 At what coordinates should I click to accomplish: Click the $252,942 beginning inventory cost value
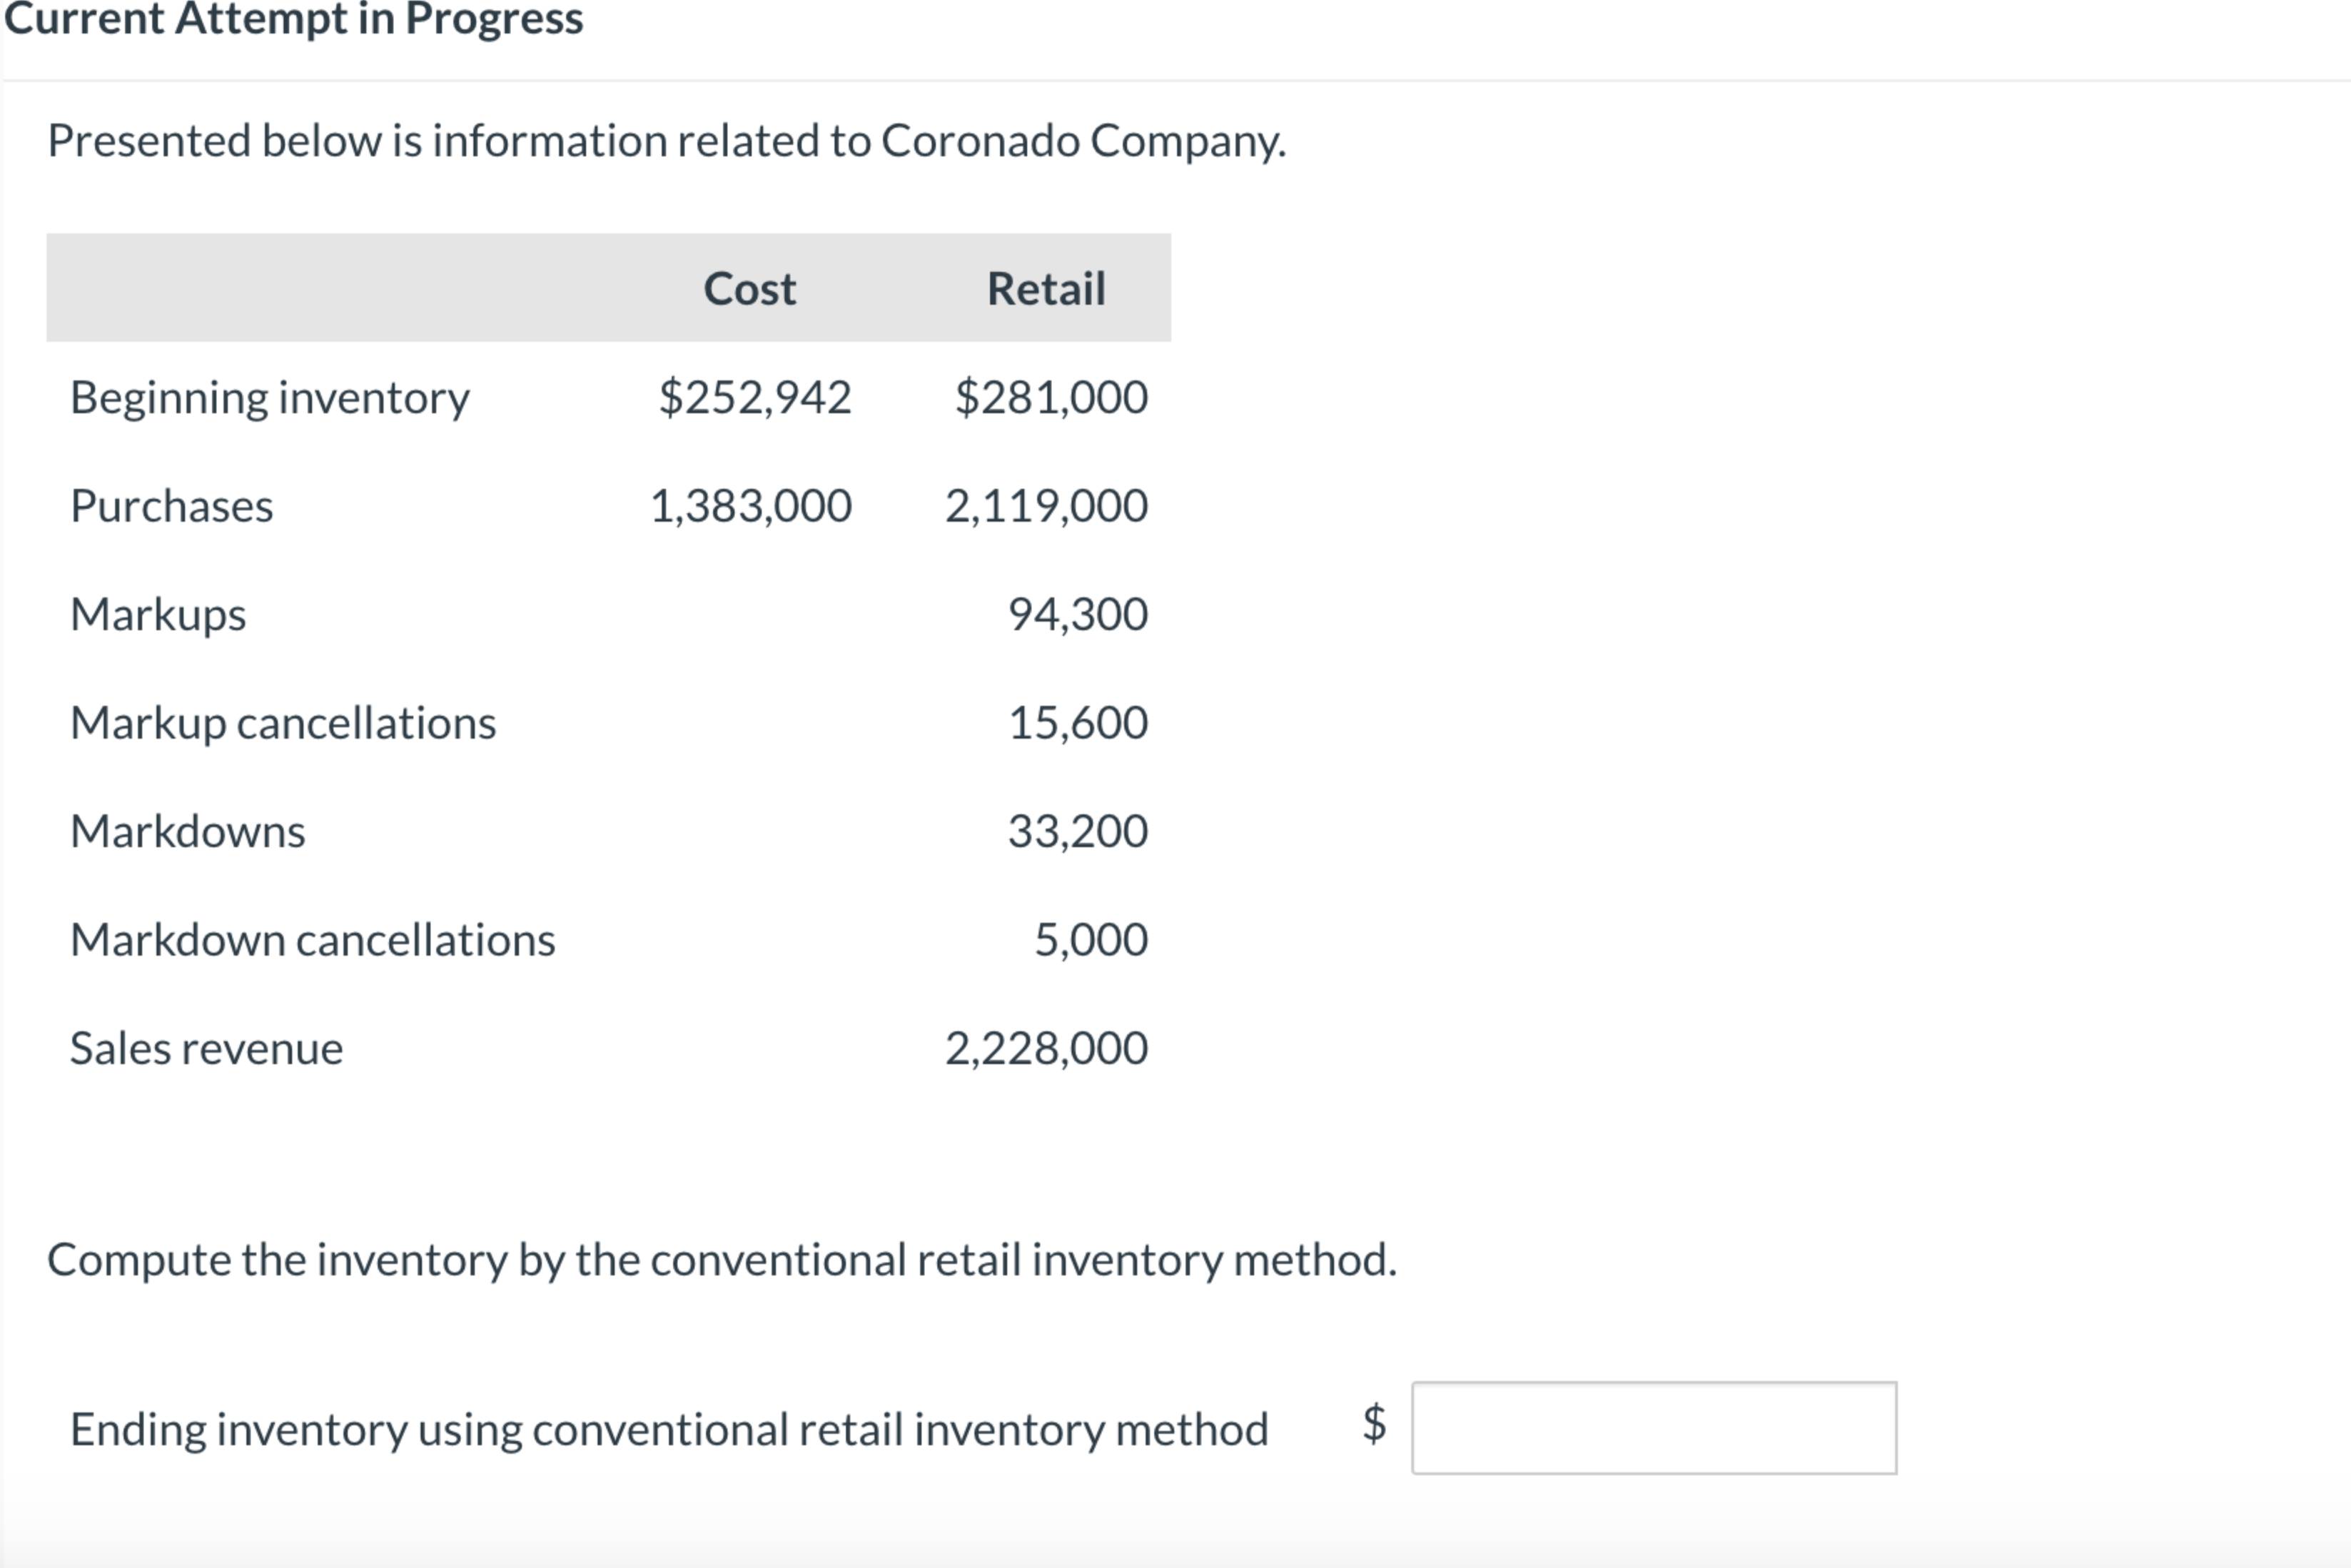coord(755,397)
